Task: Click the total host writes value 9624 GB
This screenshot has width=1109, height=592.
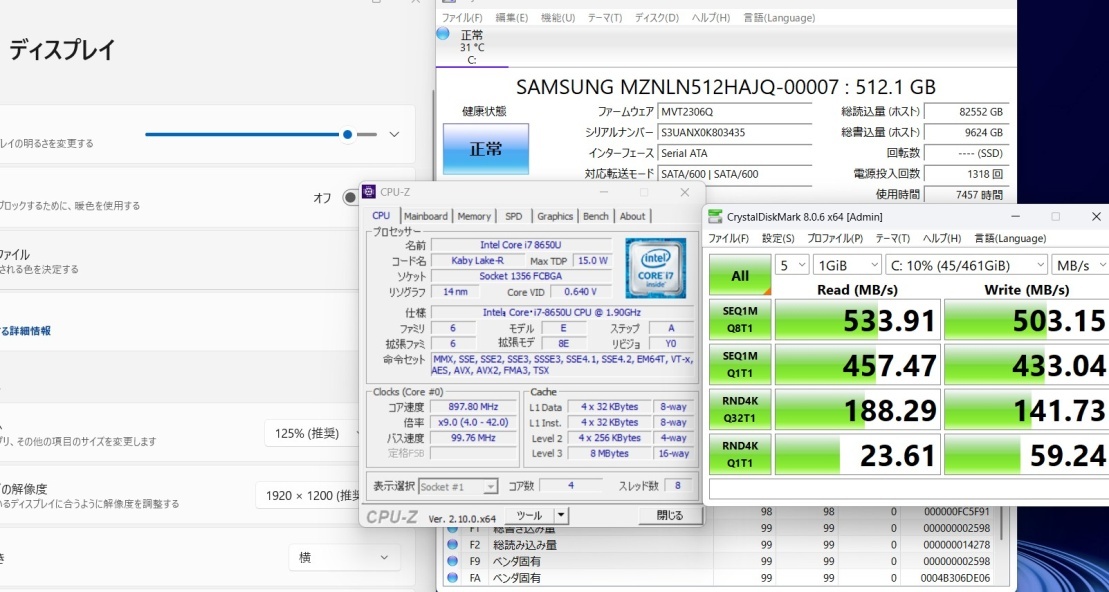Action: pyautogui.click(x=966, y=132)
